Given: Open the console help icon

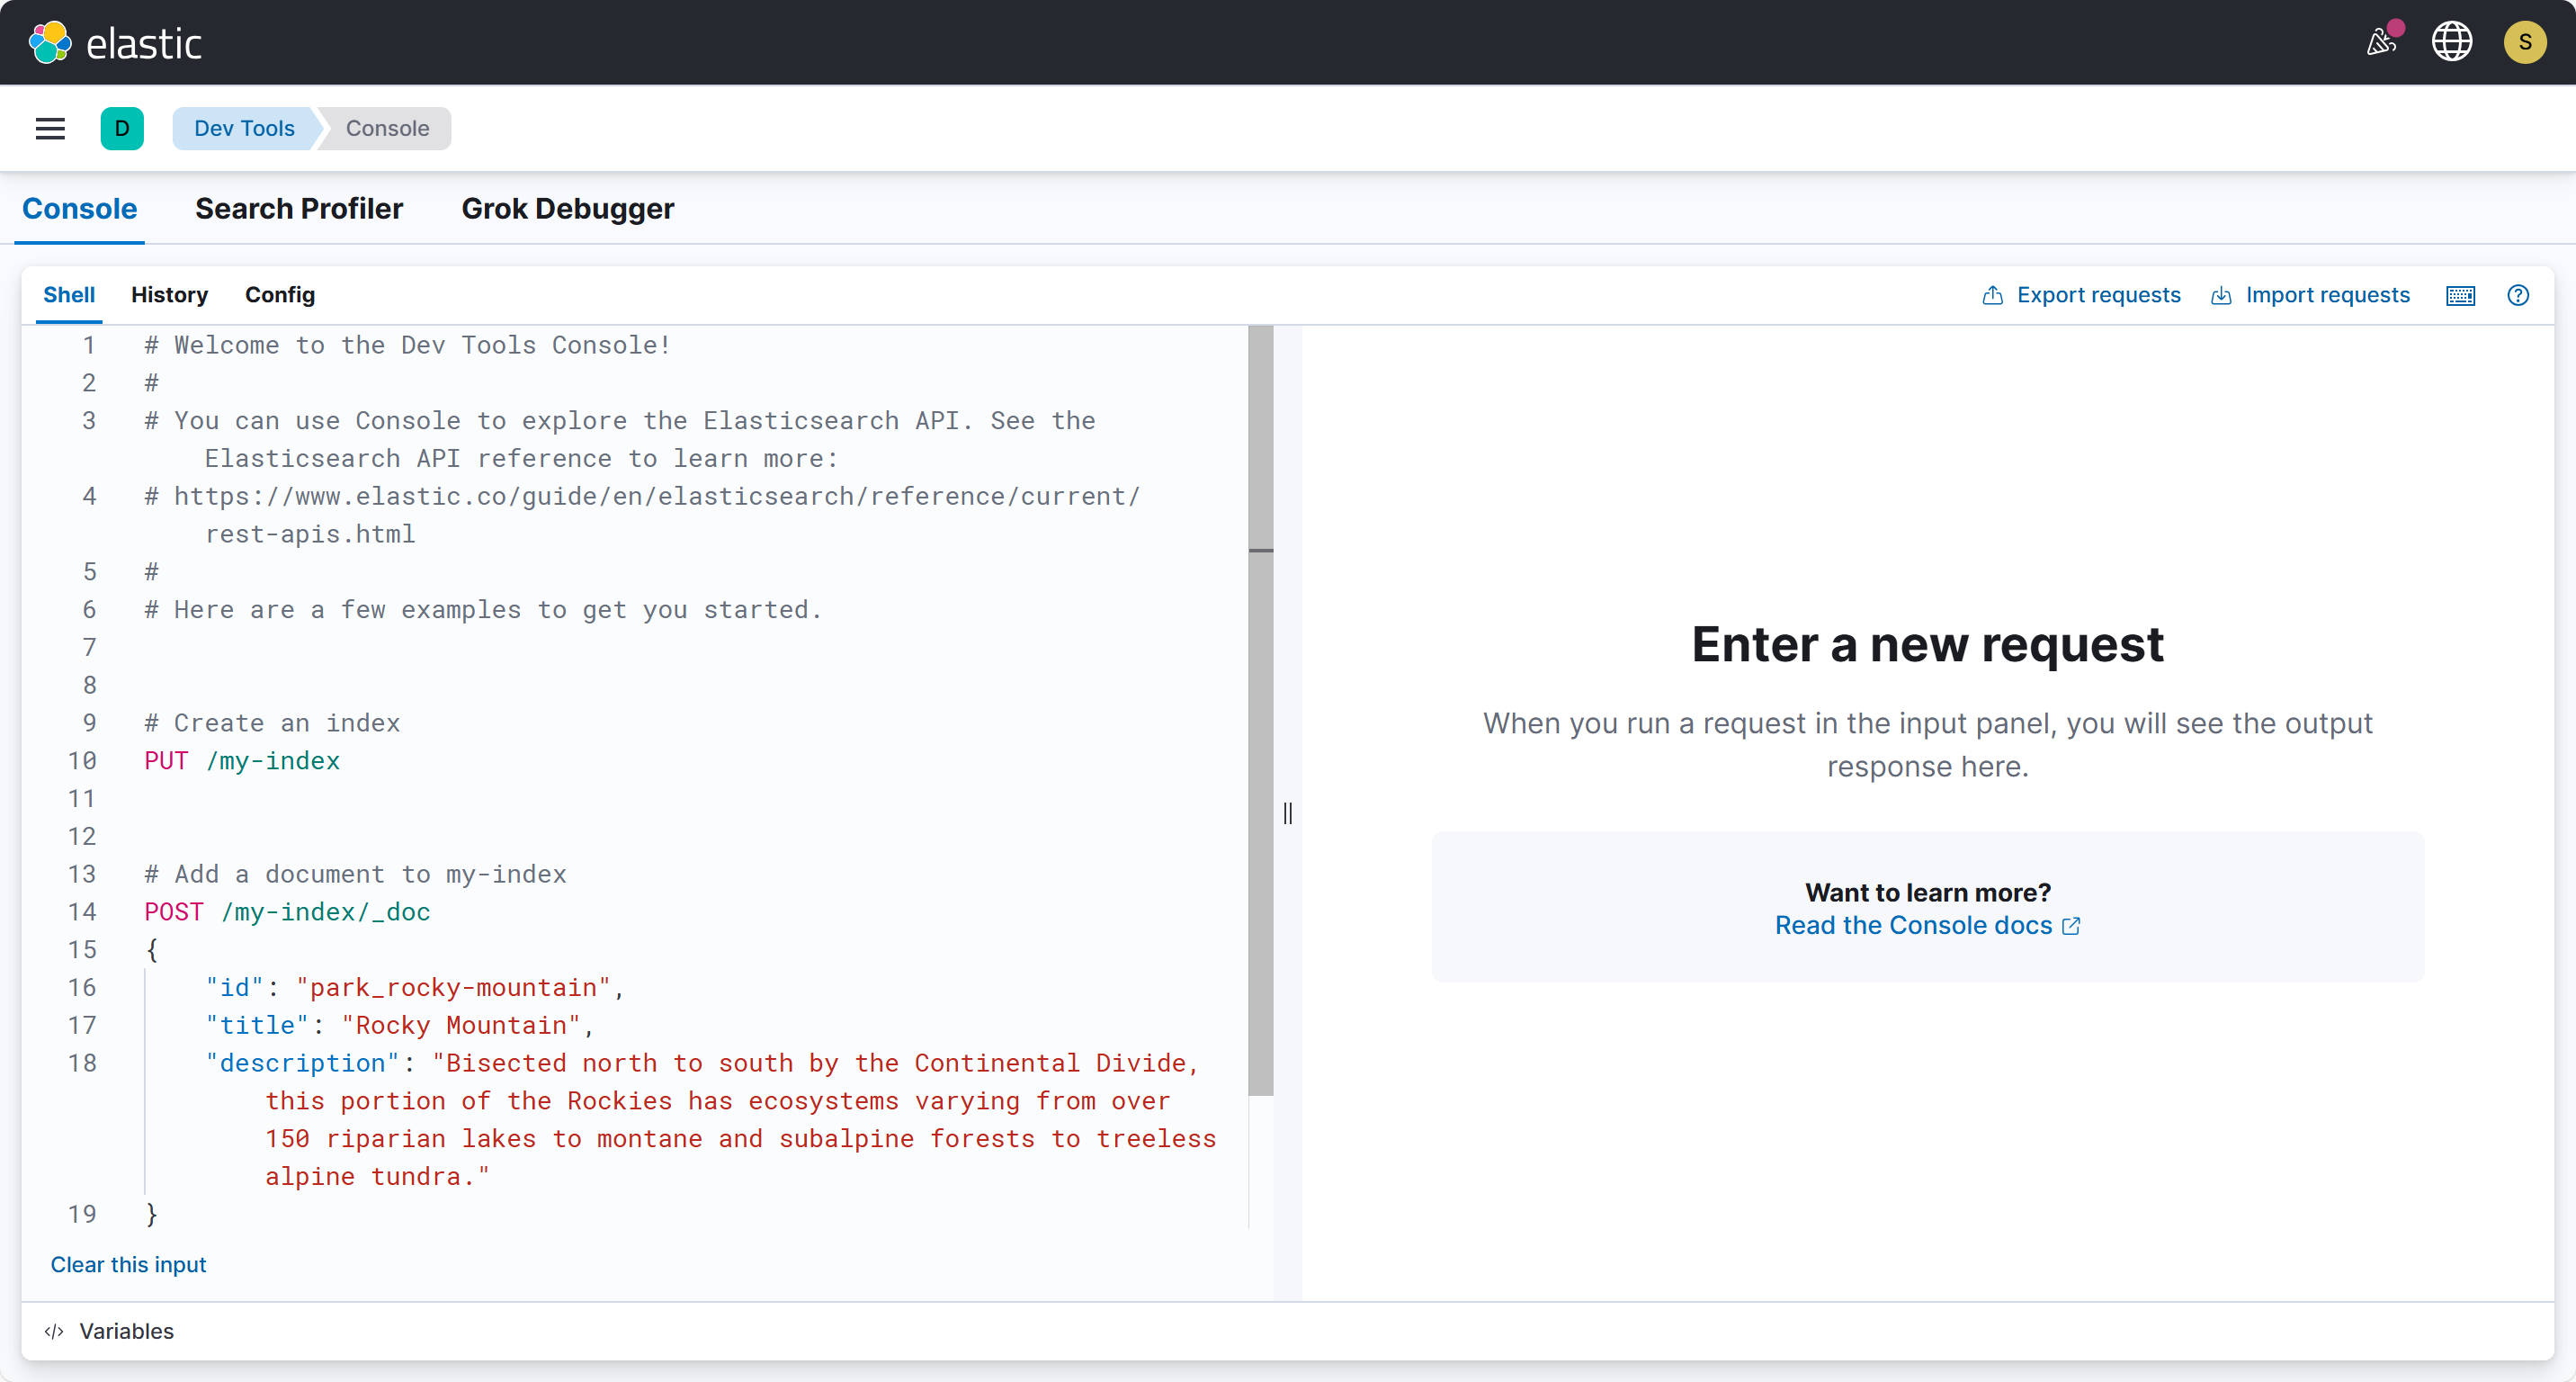Looking at the screenshot, I should [2518, 295].
